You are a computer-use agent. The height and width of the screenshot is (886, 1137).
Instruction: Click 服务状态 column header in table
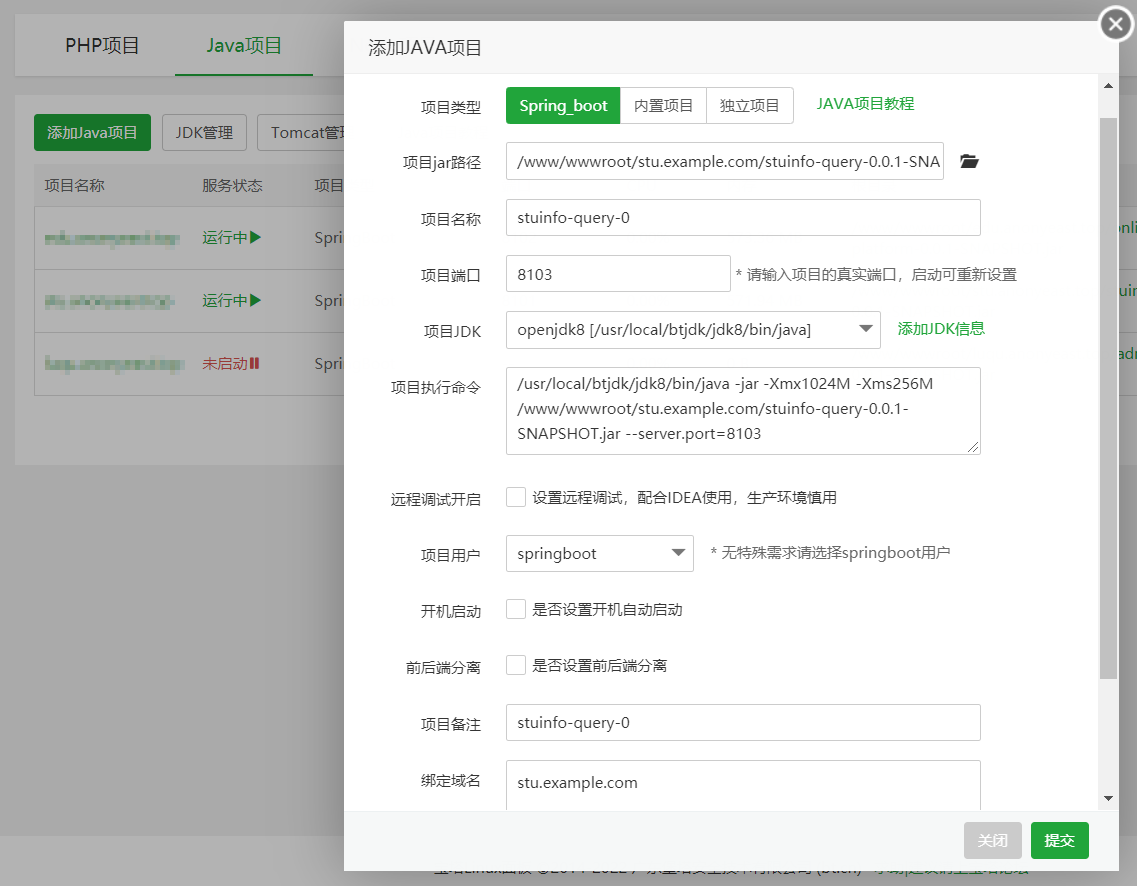(x=232, y=186)
